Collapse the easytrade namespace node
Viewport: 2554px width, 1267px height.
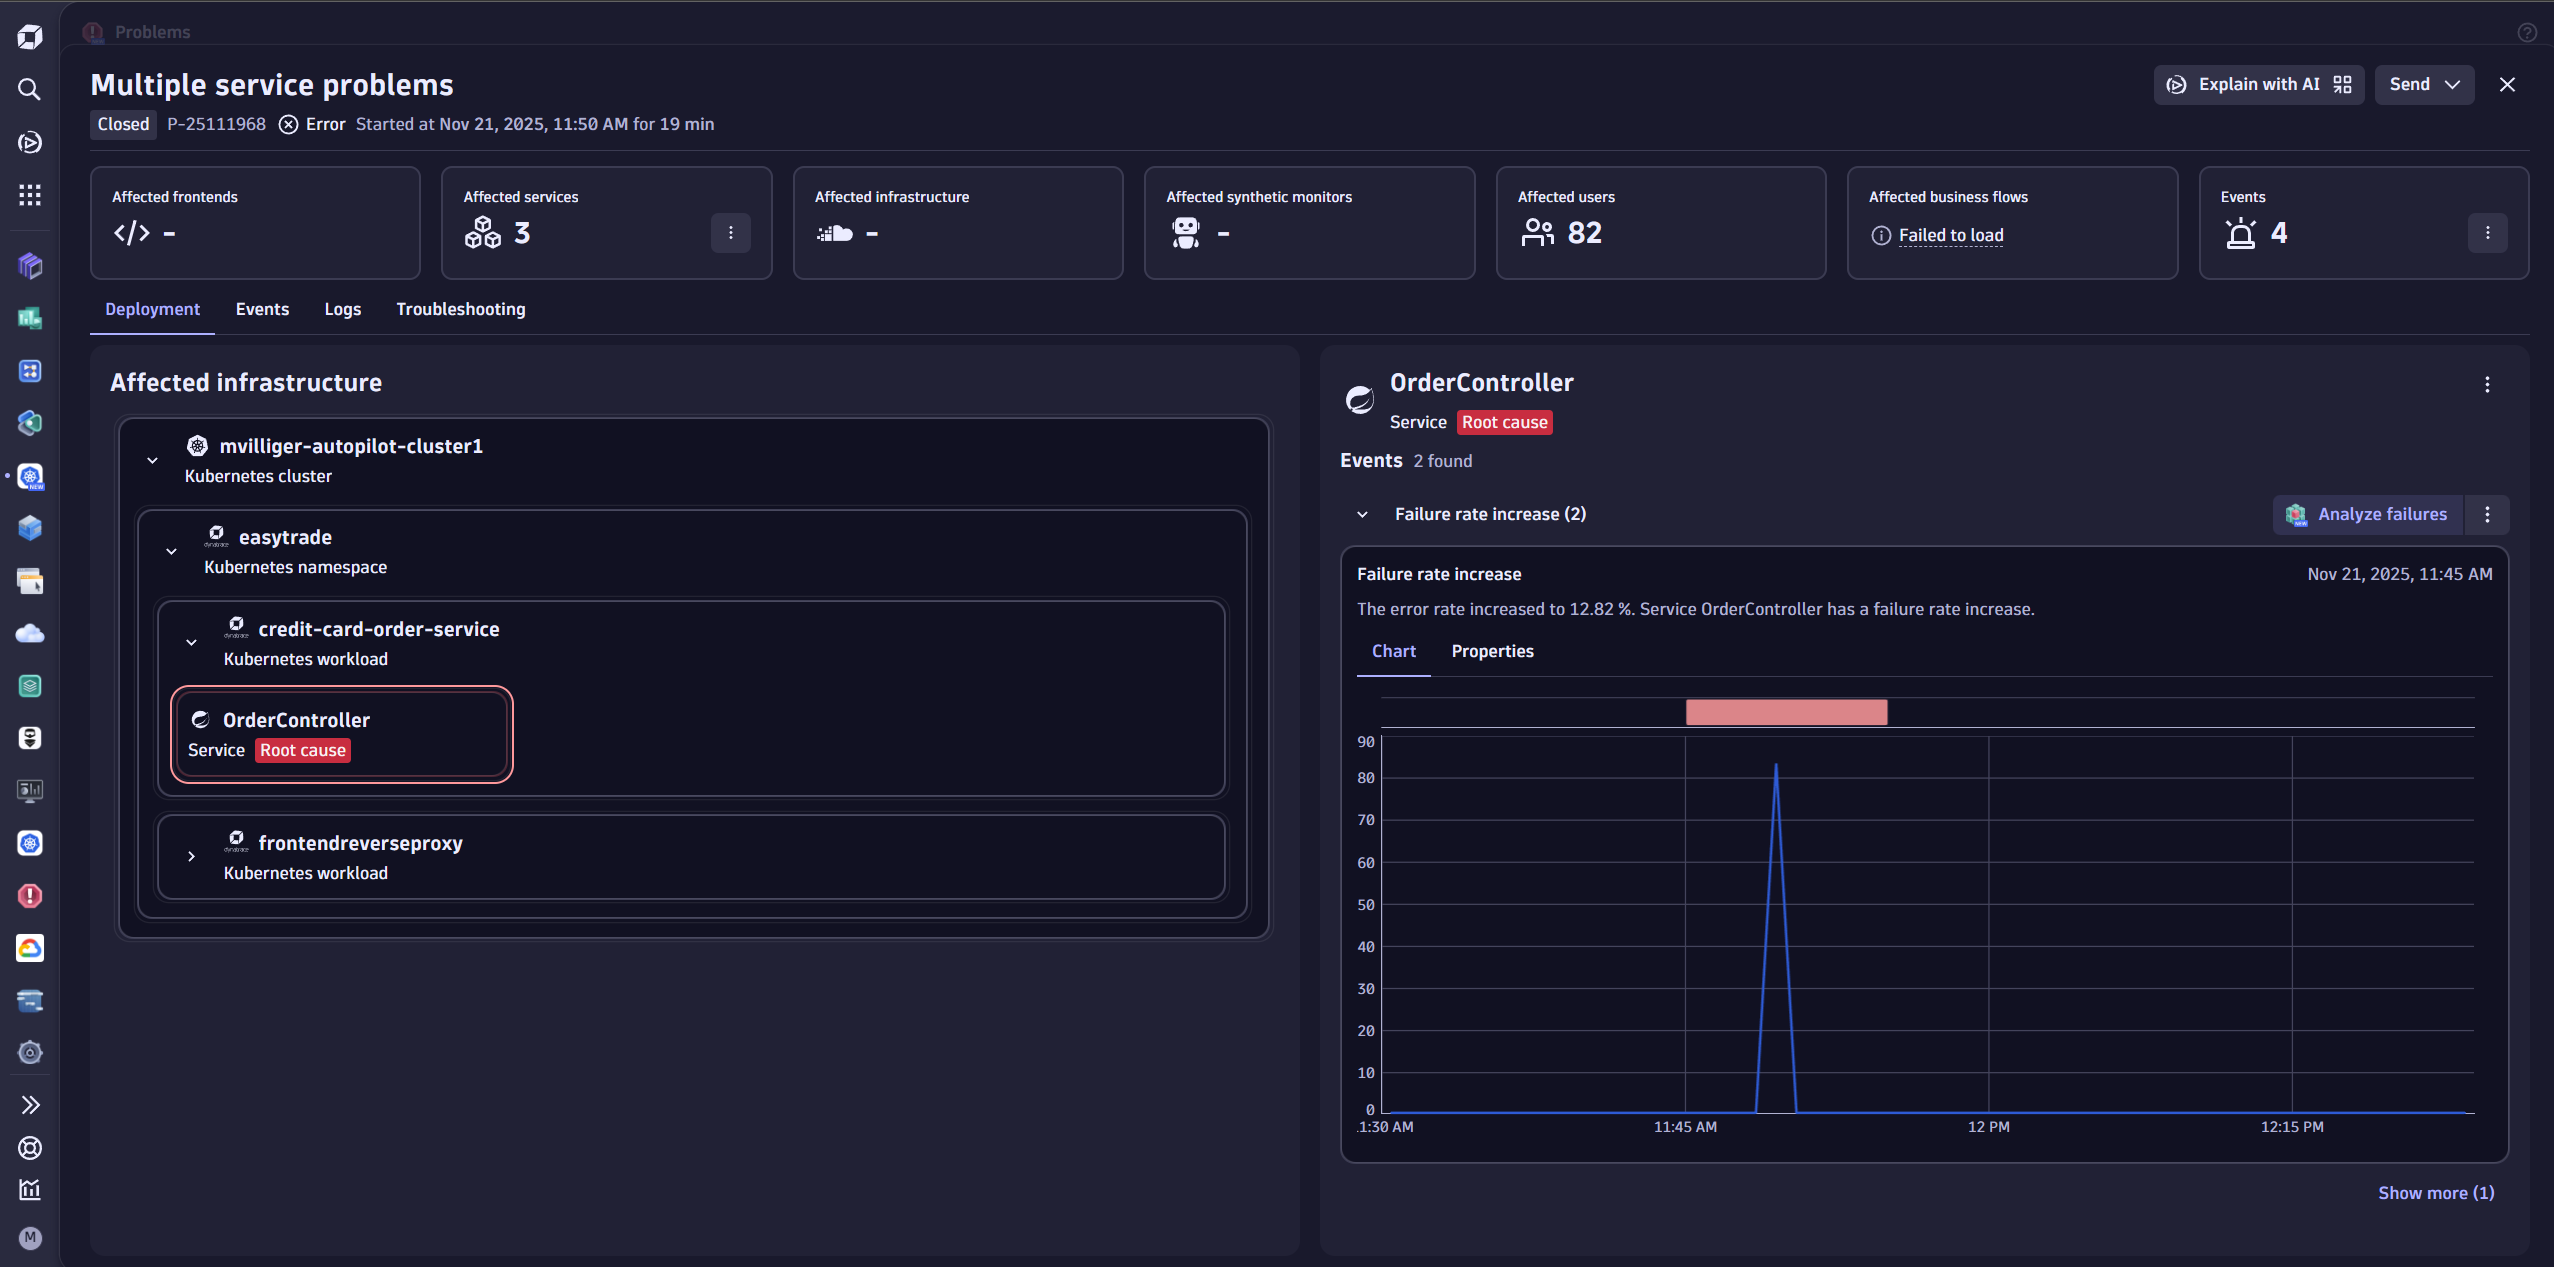[x=171, y=552]
